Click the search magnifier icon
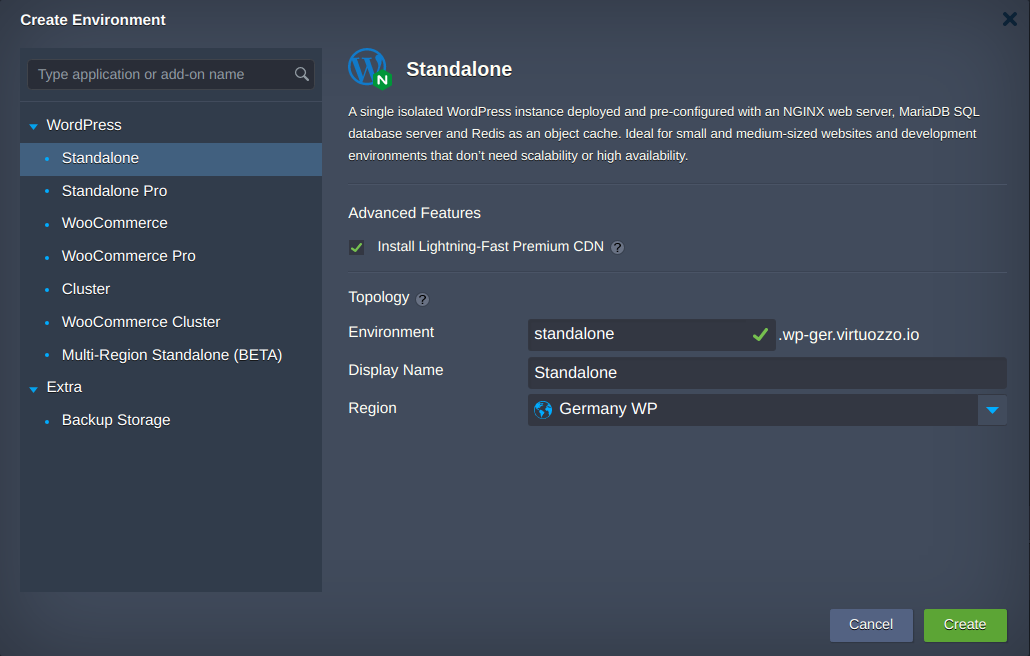Screen dimensions: 1030x656 (302, 74)
